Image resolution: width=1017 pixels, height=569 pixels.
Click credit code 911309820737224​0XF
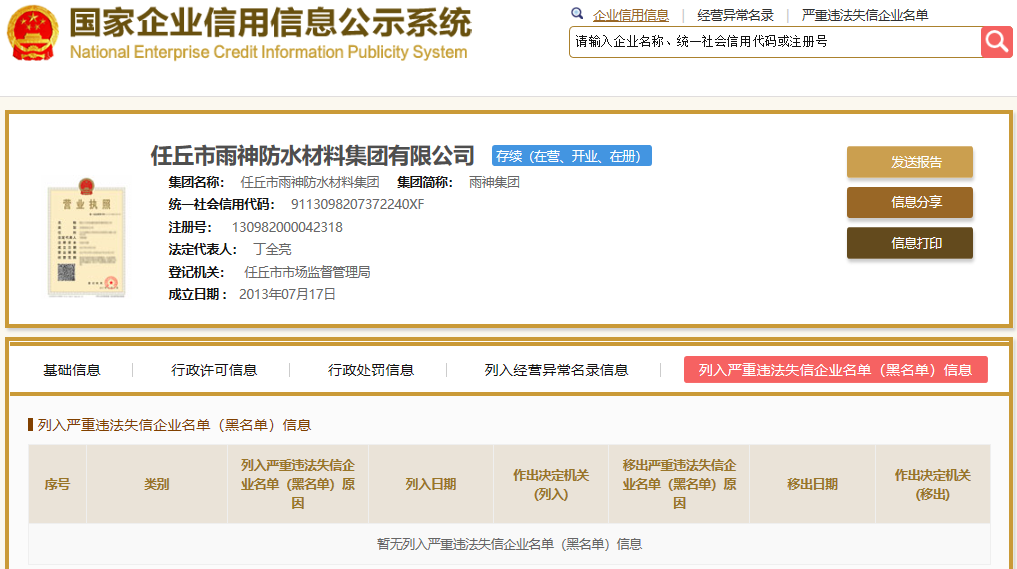pyautogui.click(x=357, y=204)
